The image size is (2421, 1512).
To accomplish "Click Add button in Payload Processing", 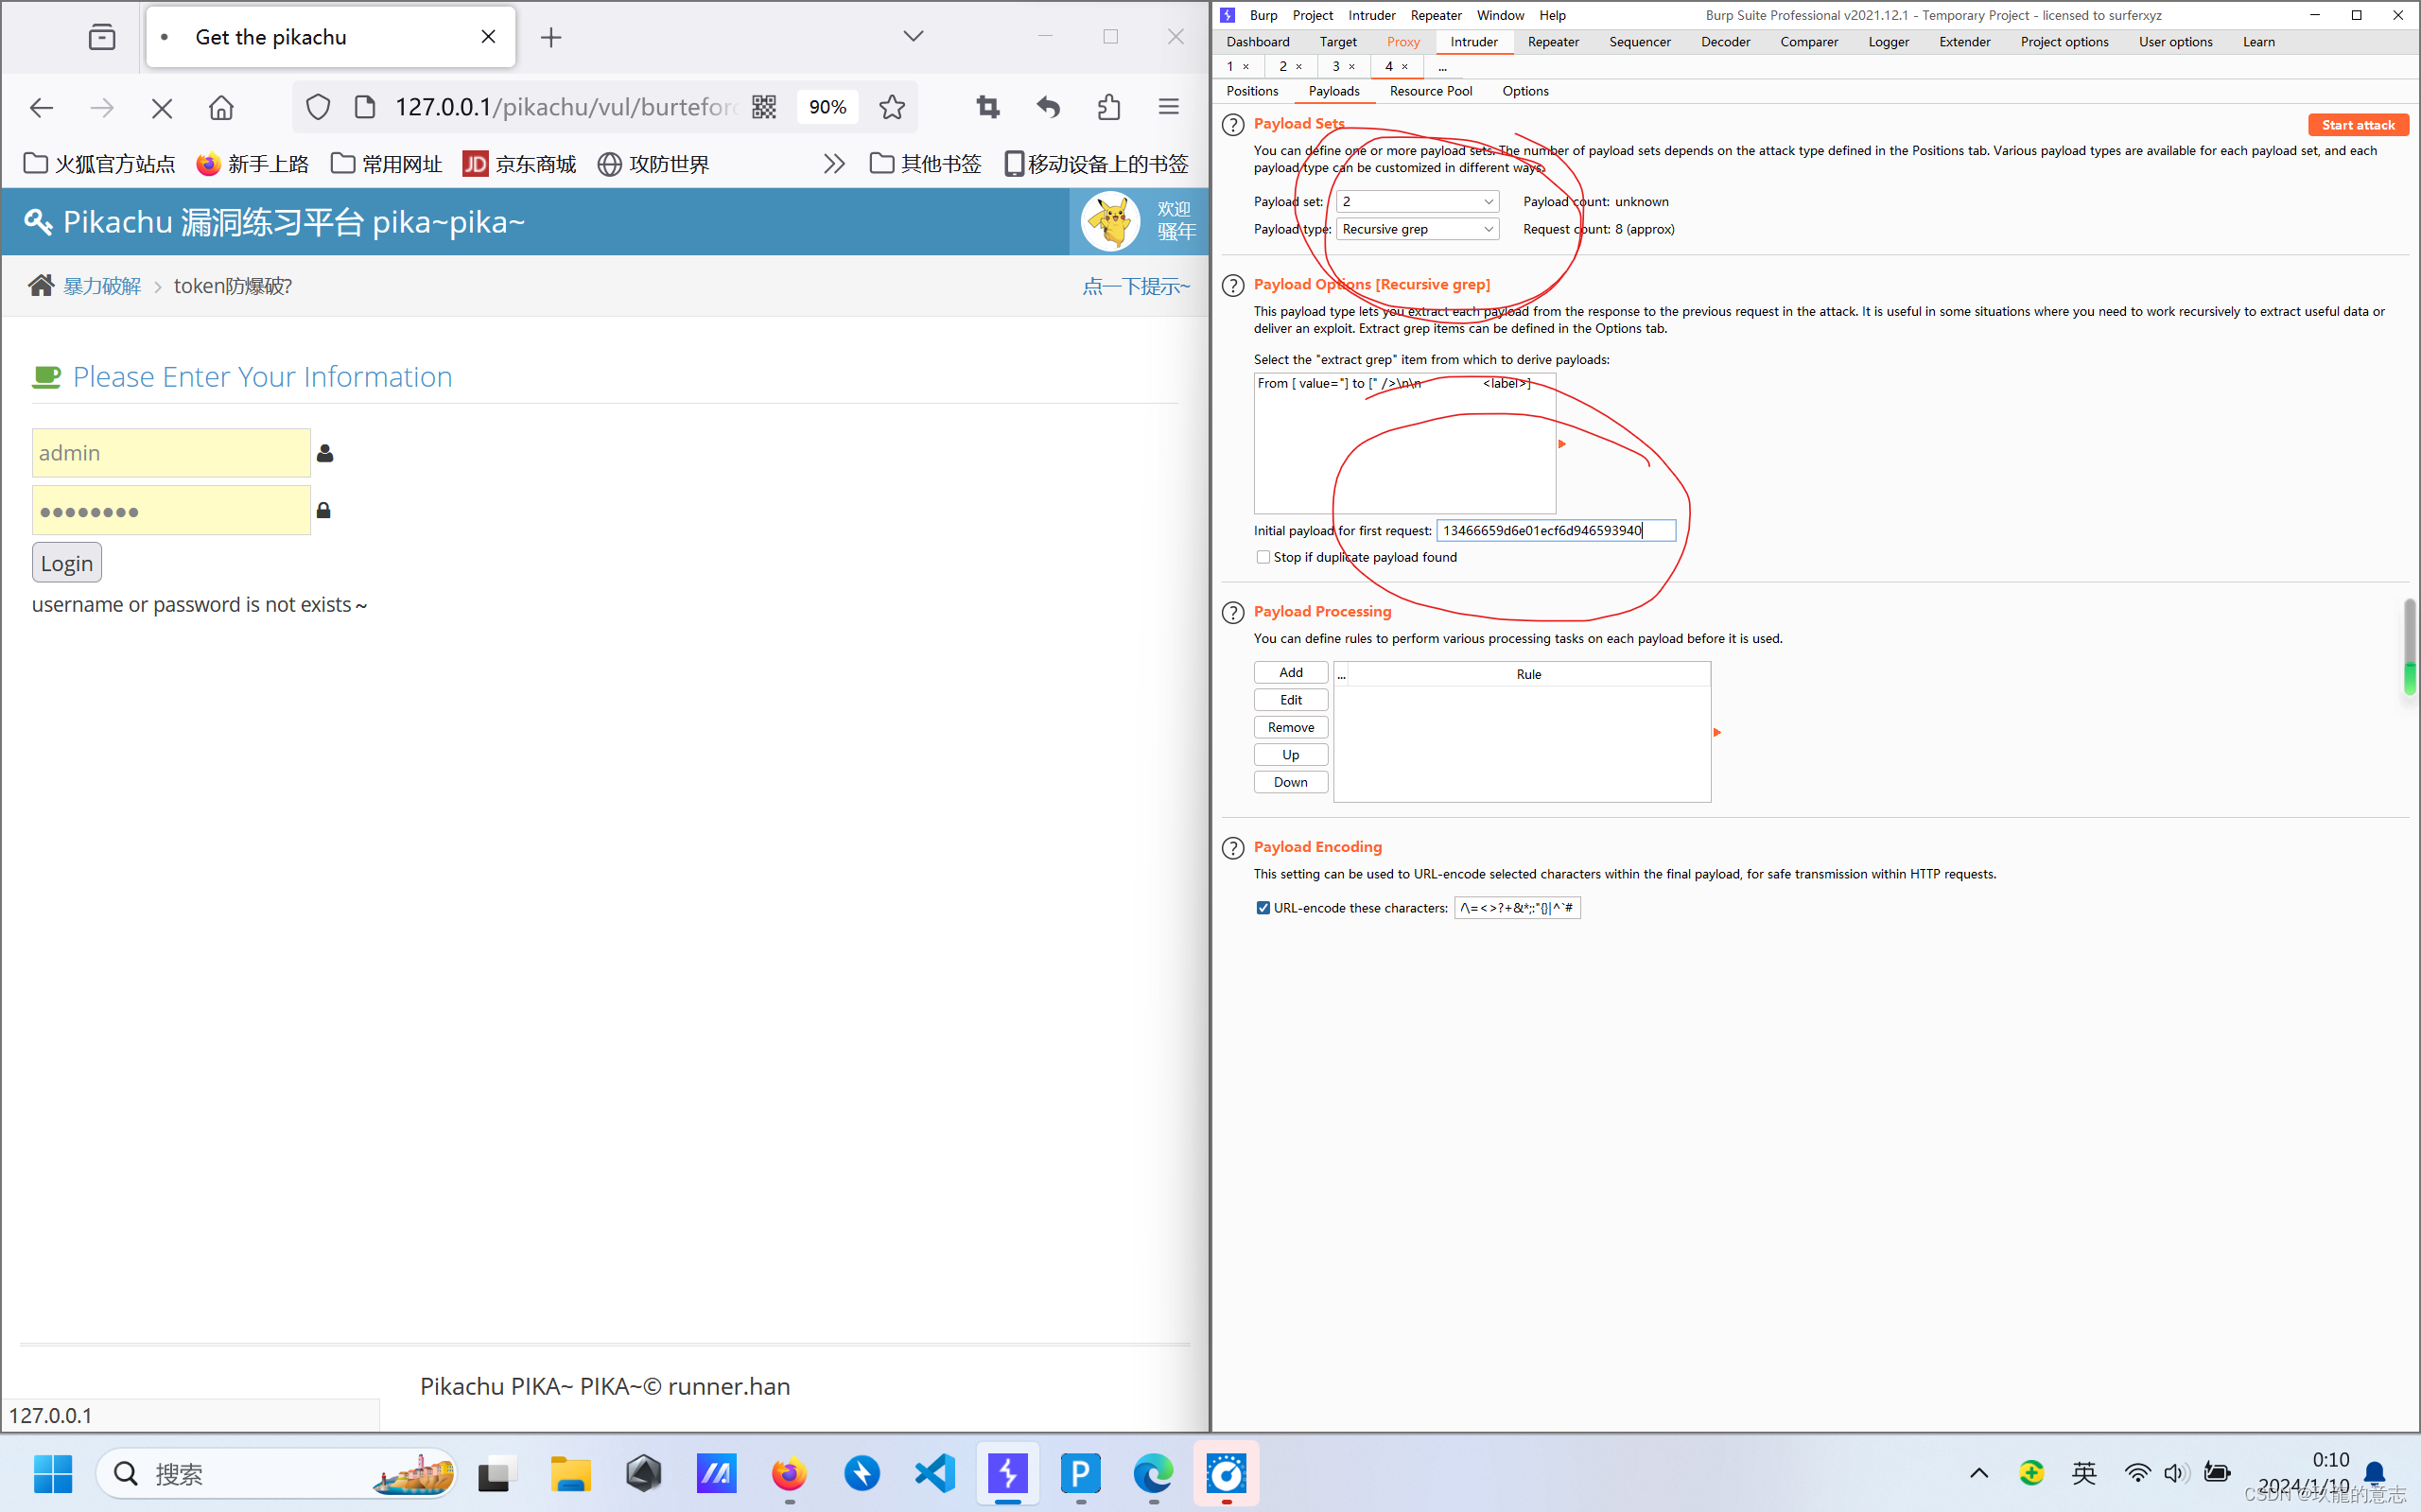I will [1291, 672].
